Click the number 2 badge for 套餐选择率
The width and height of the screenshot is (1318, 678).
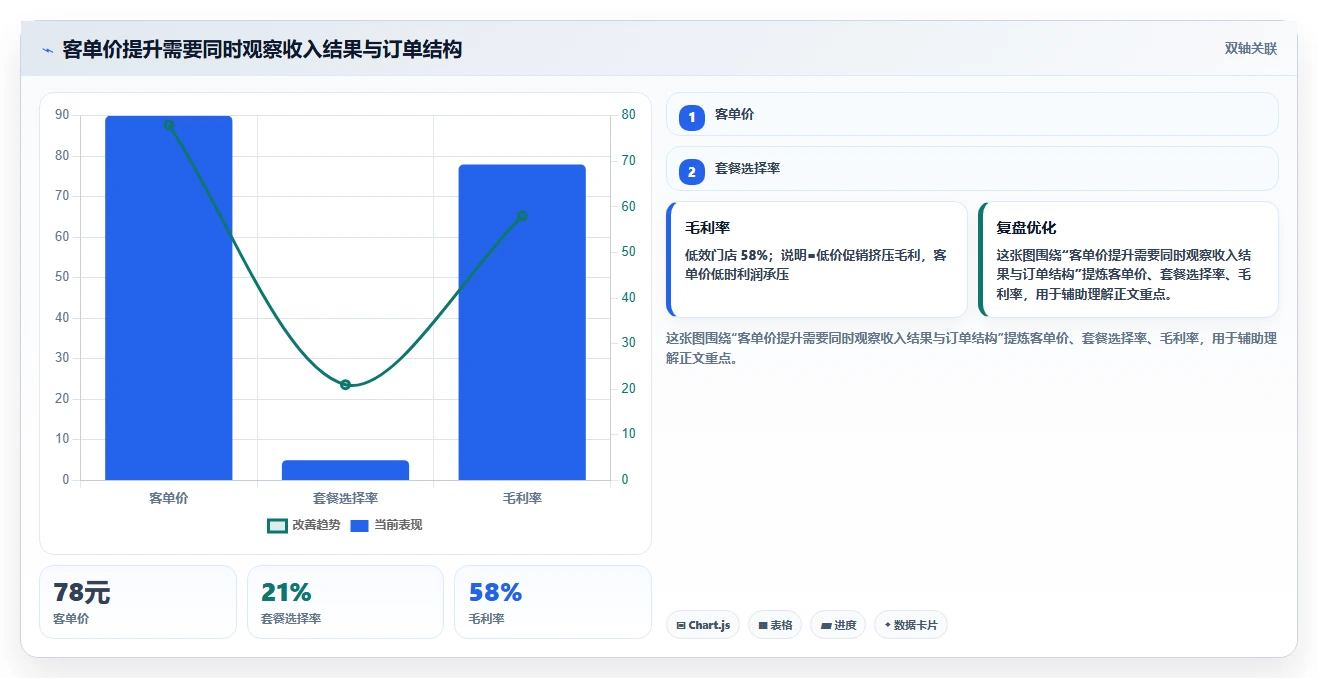click(691, 172)
